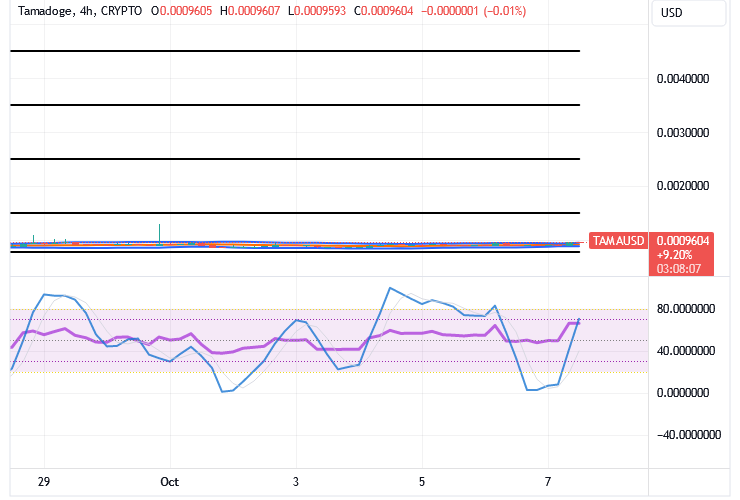
Task: Click the 0.0020000 price axis label
Action: [x=682, y=186]
